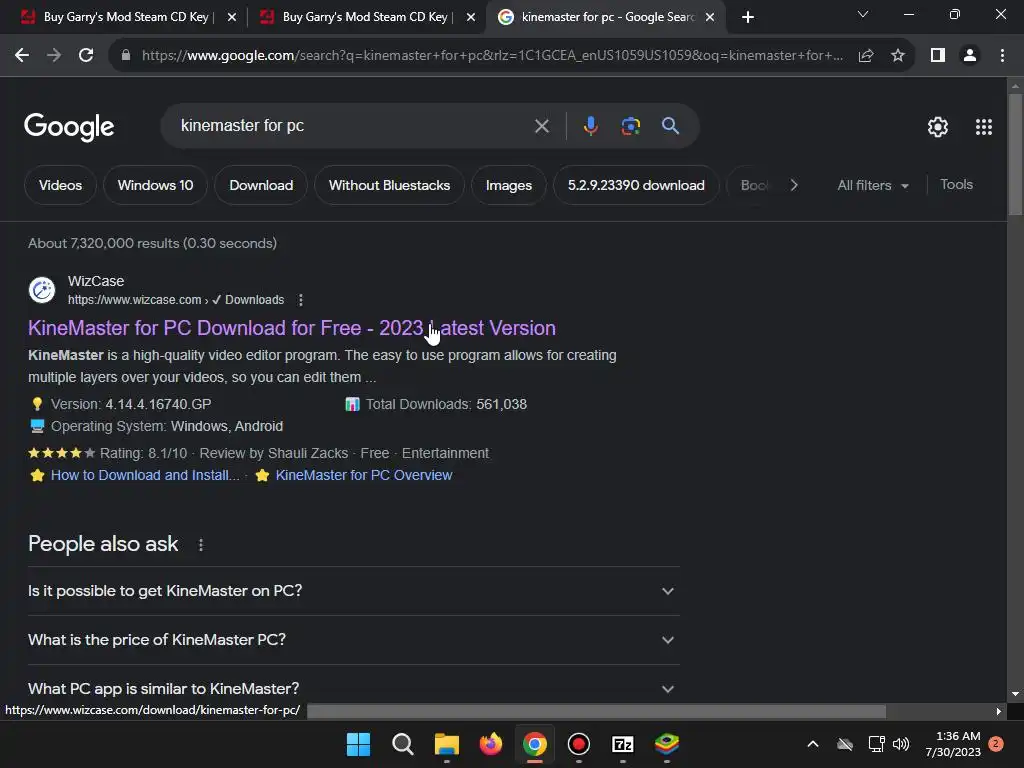Share this page from the address bar
This screenshot has height=768, width=1024.
(866, 56)
